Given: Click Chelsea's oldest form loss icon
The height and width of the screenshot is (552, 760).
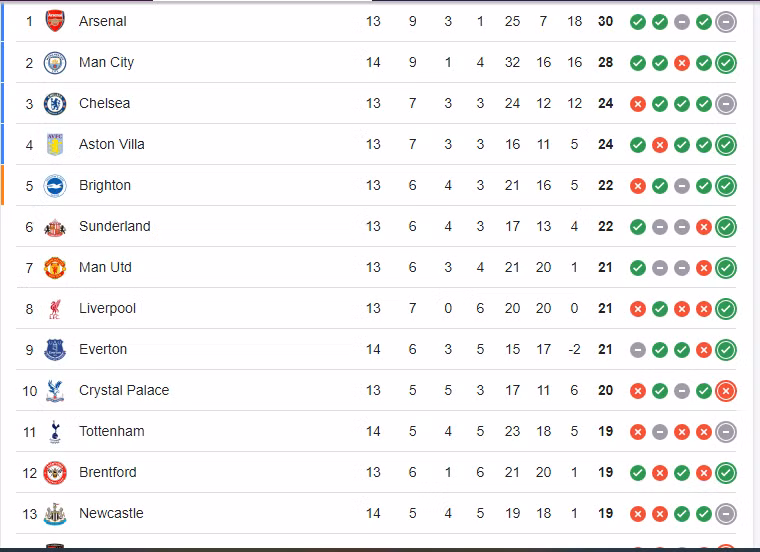Looking at the screenshot, I should tap(638, 103).
